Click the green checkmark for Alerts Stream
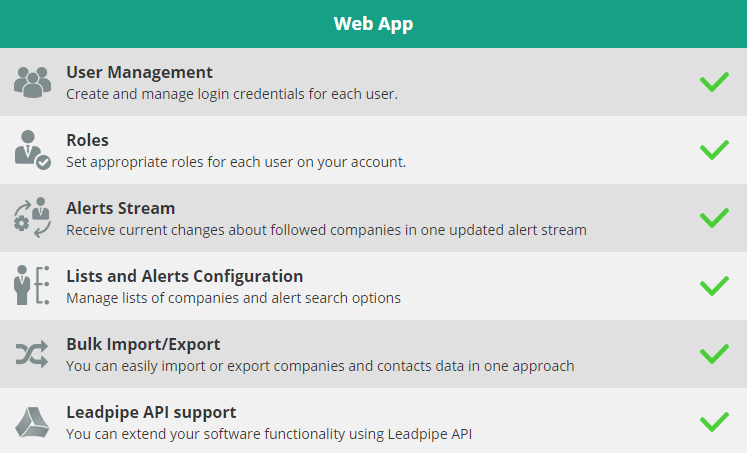 [x=714, y=218]
